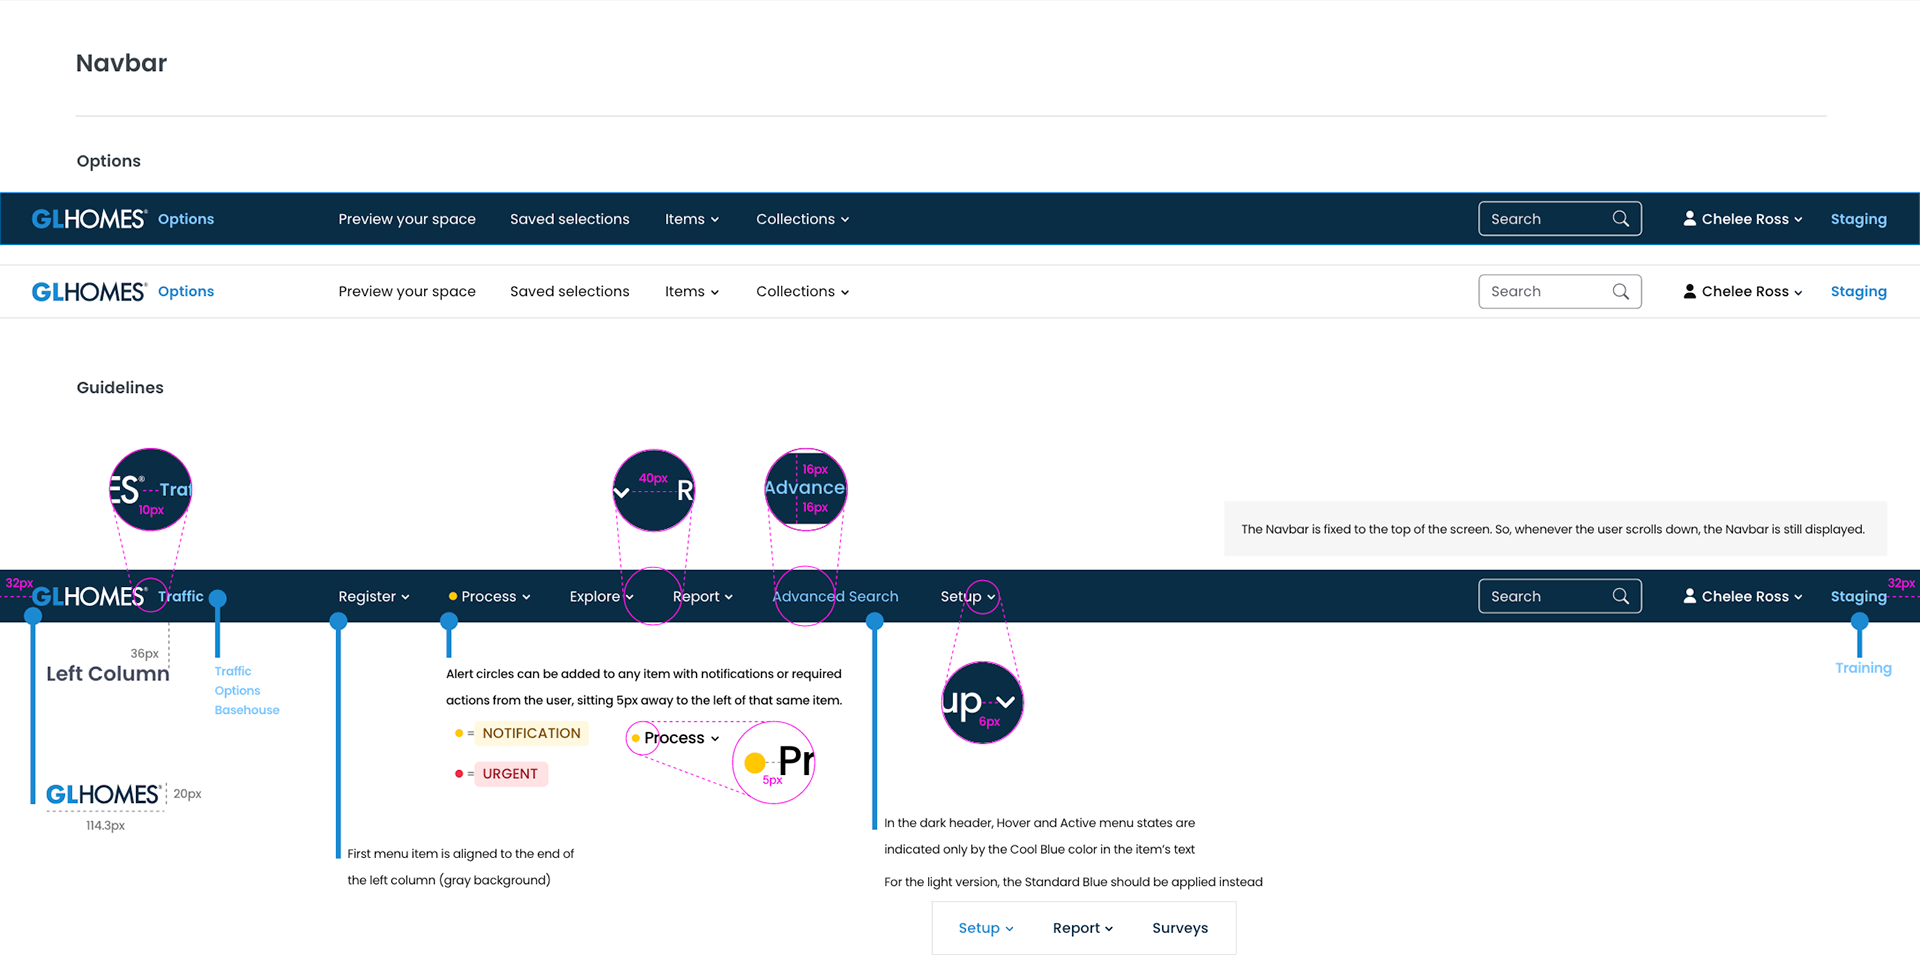Select Preview your space in dark navbar
The height and width of the screenshot is (962, 1920).
[407, 219]
